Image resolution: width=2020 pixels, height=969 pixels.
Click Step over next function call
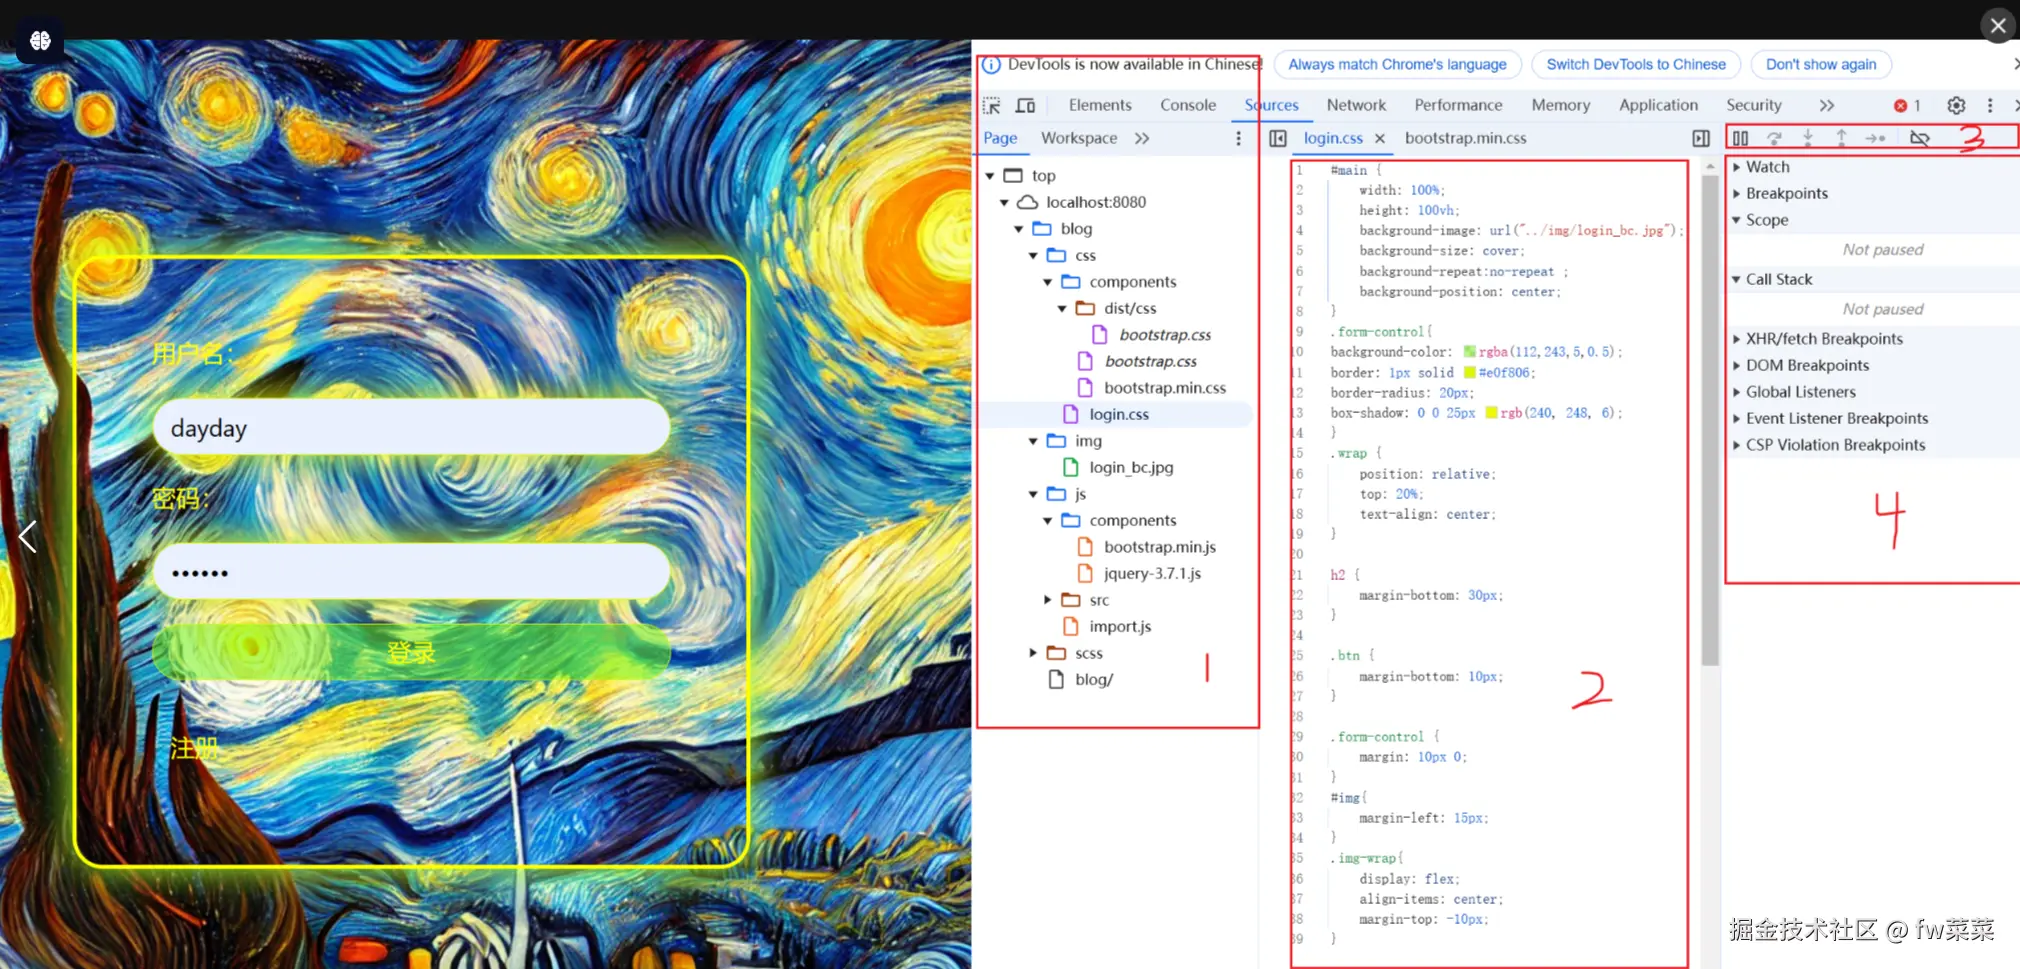(x=1774, y=138)
